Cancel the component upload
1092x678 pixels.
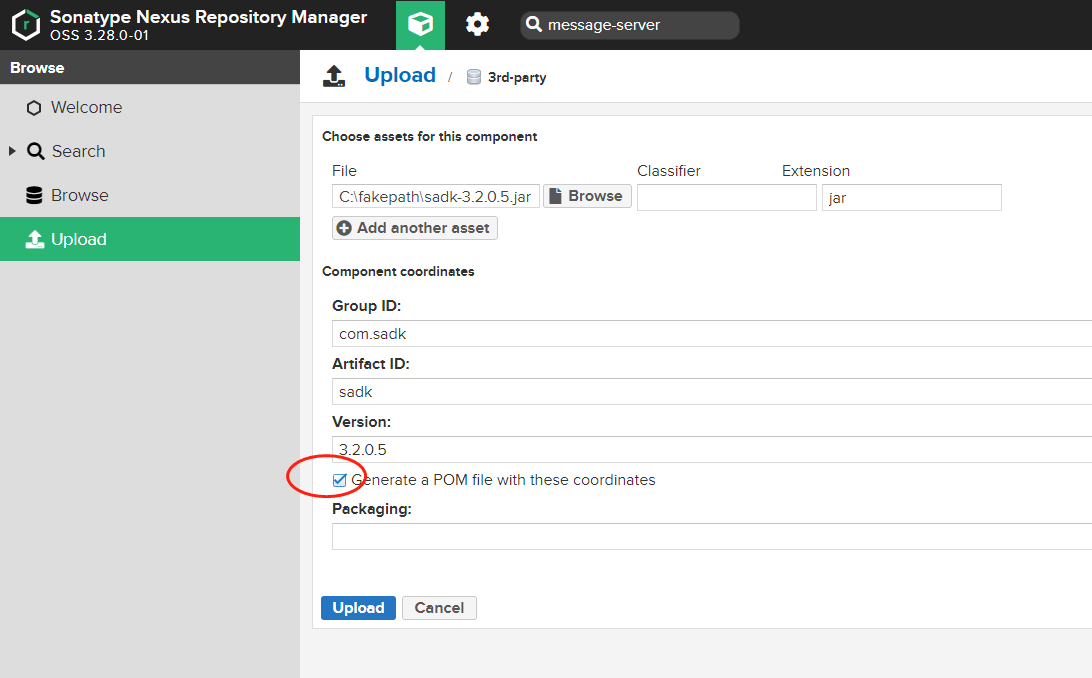(x=439, y=608)
